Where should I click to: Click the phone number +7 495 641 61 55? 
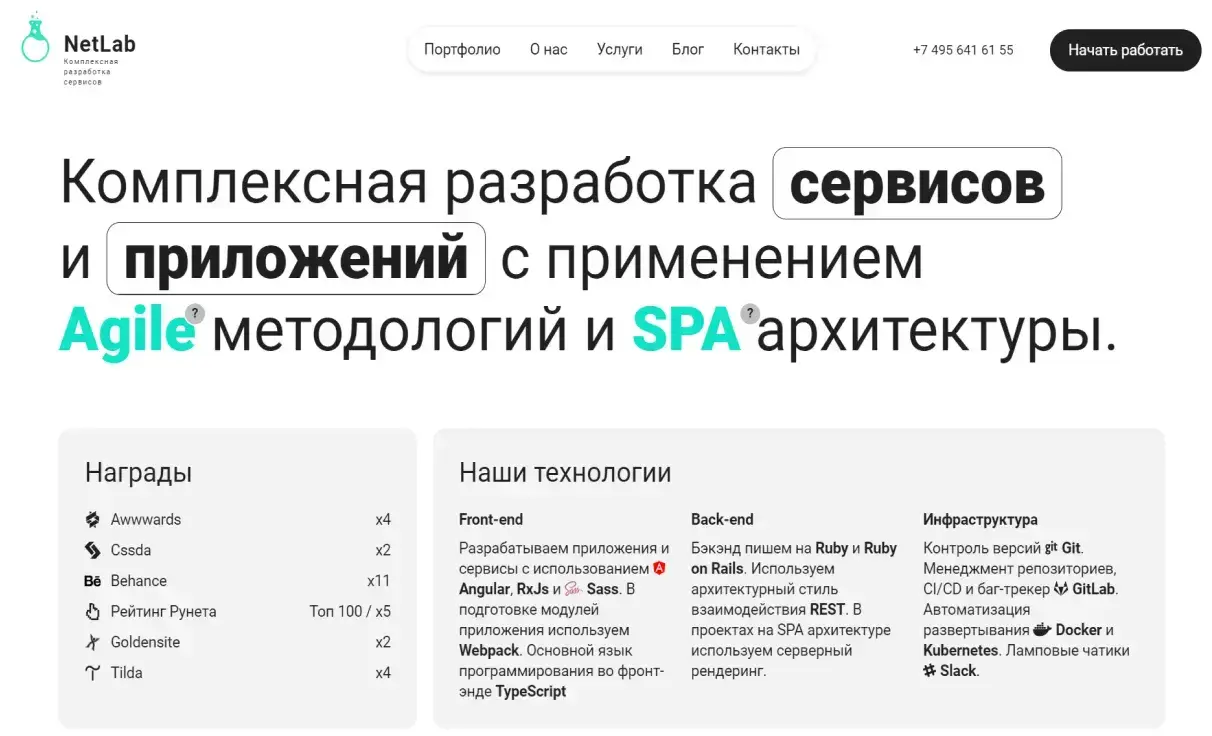click(x=963, y=50)
